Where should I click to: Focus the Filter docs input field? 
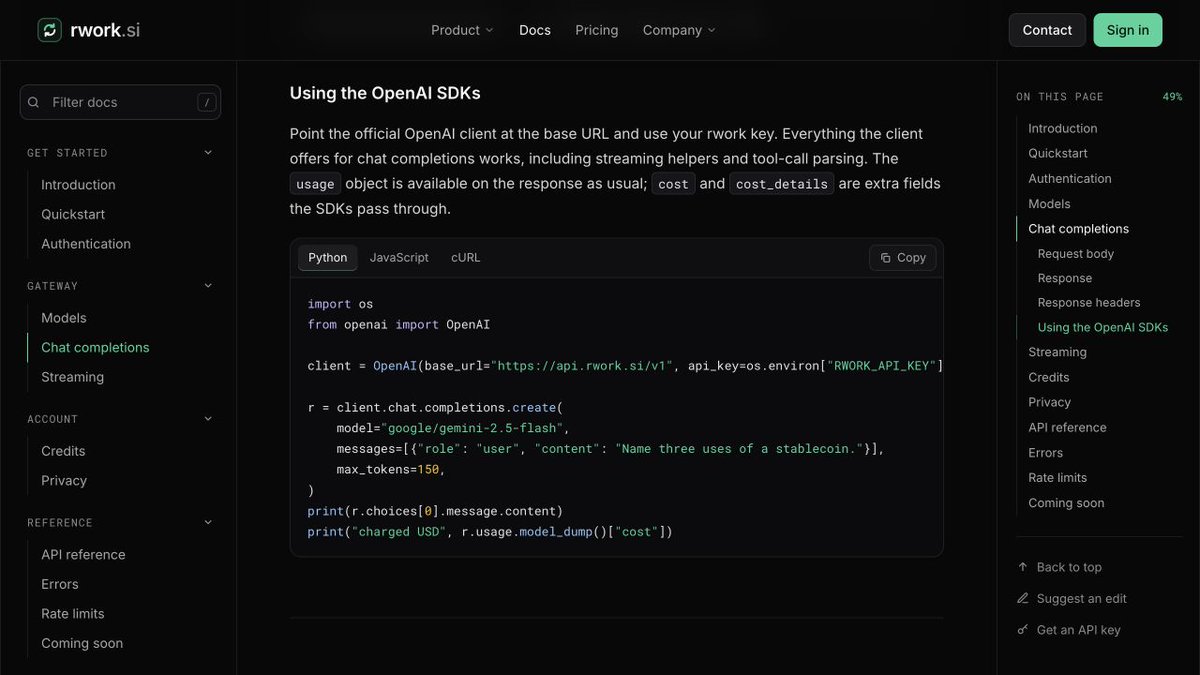[x=120, y=102]
